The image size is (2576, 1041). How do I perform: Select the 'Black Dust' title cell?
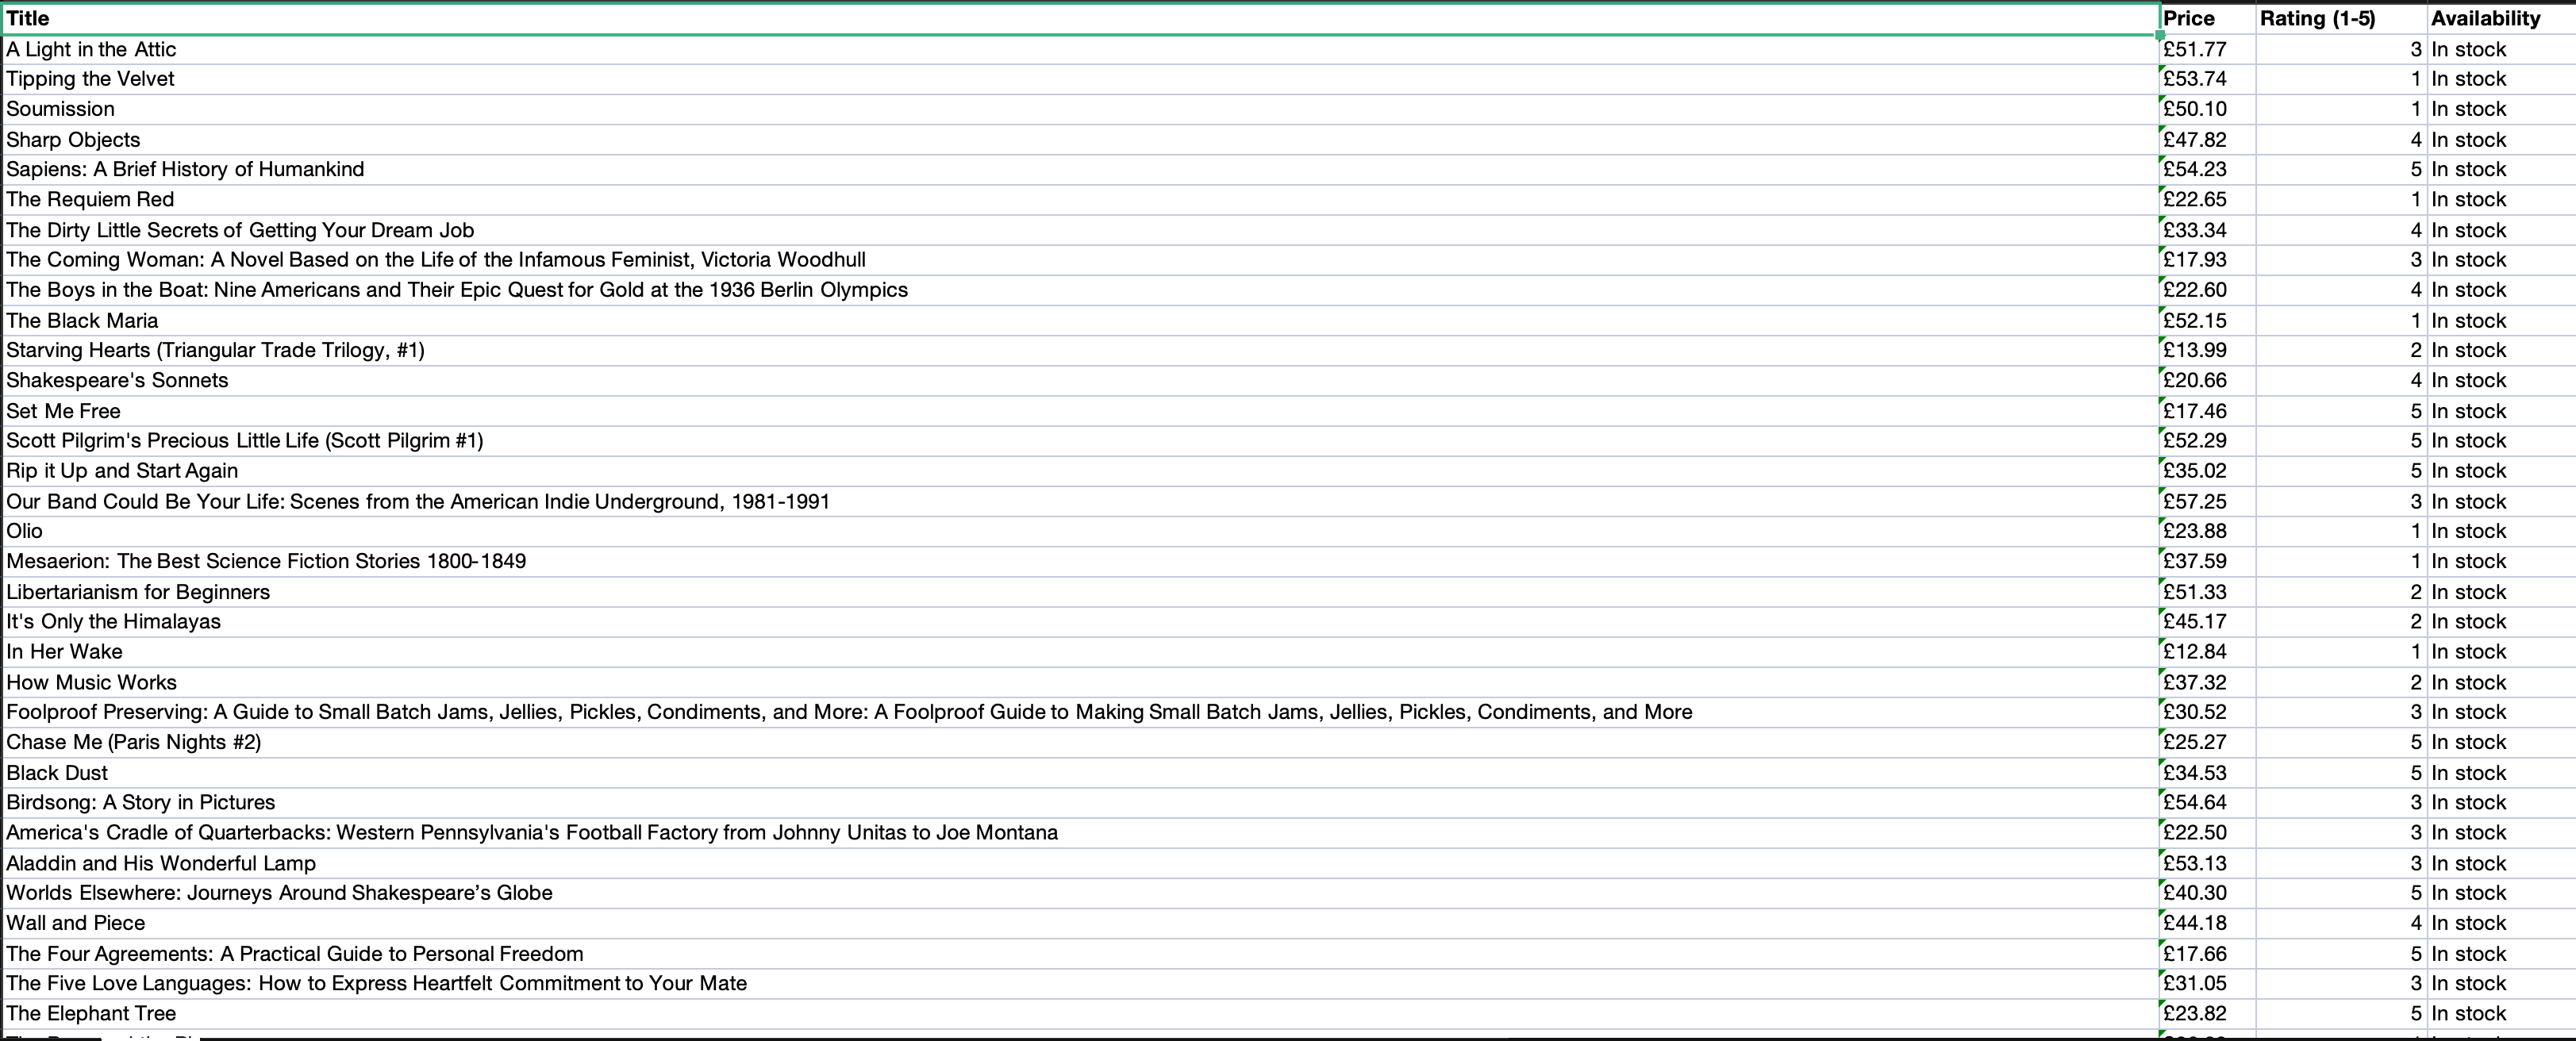[x=1080, y=773]
